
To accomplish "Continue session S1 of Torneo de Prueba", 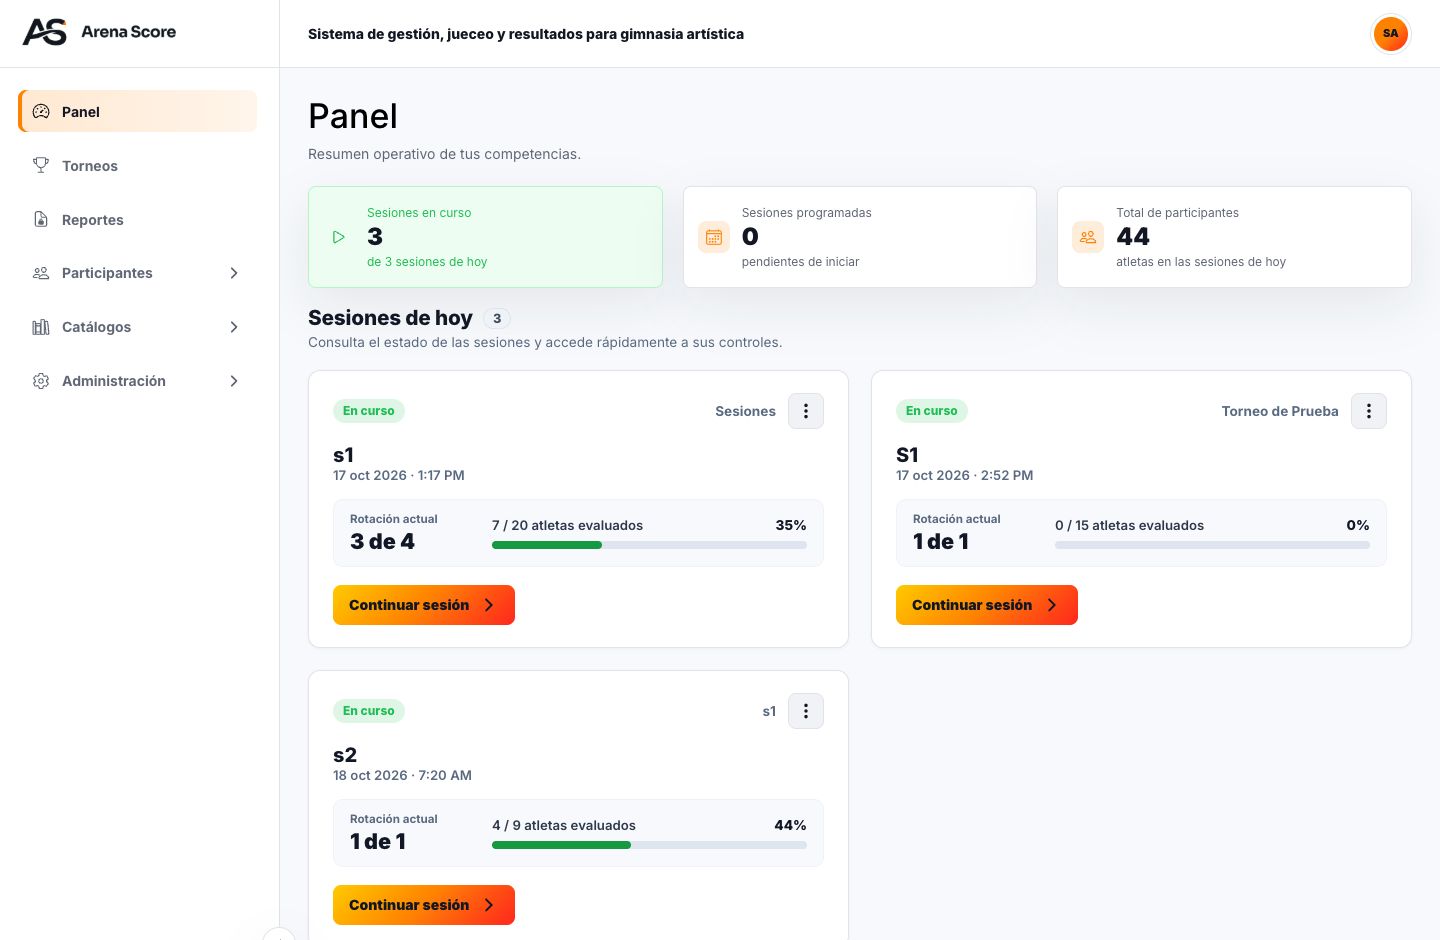I will [987, 605].
